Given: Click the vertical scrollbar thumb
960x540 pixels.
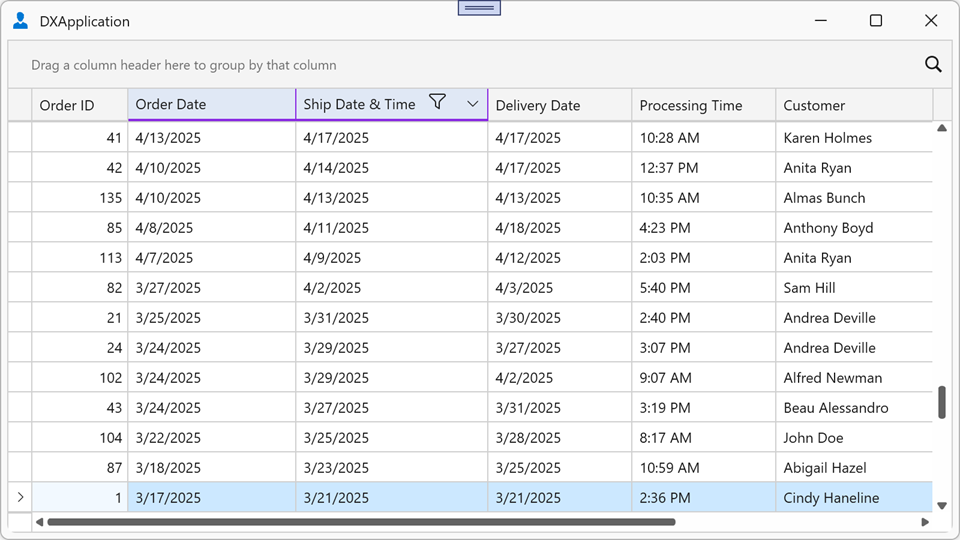Looking at the screenshot, I should tap(942, 402).
